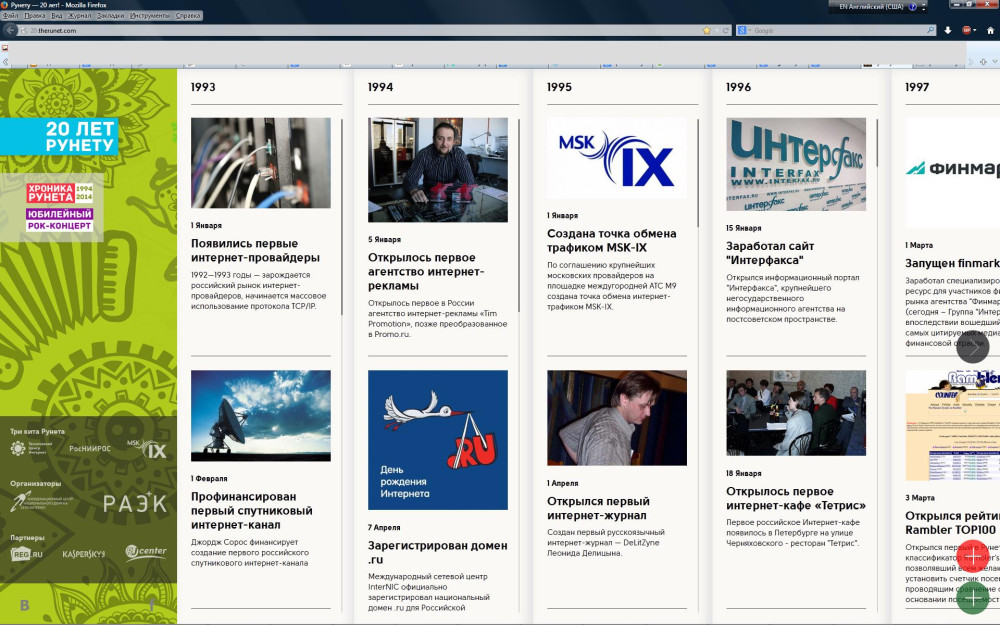Image resolution: width=1000 pixels, height=625 pixels.
Task: Click the red plus circle button
Action: [x=972, y=555]
